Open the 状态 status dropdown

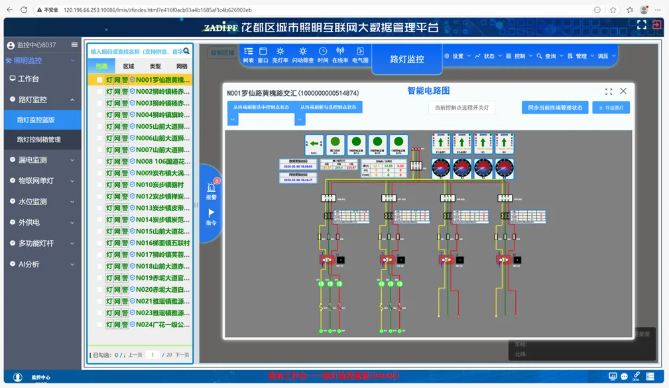488,56
